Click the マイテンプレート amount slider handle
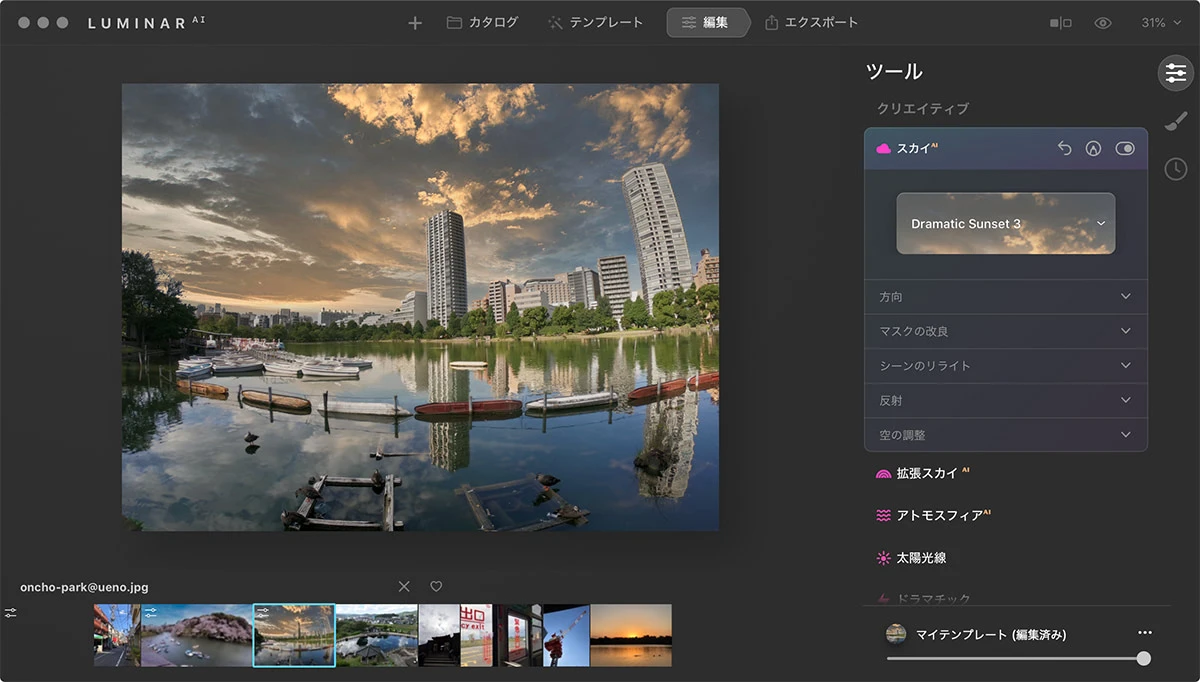 [x=1144, y=658]
